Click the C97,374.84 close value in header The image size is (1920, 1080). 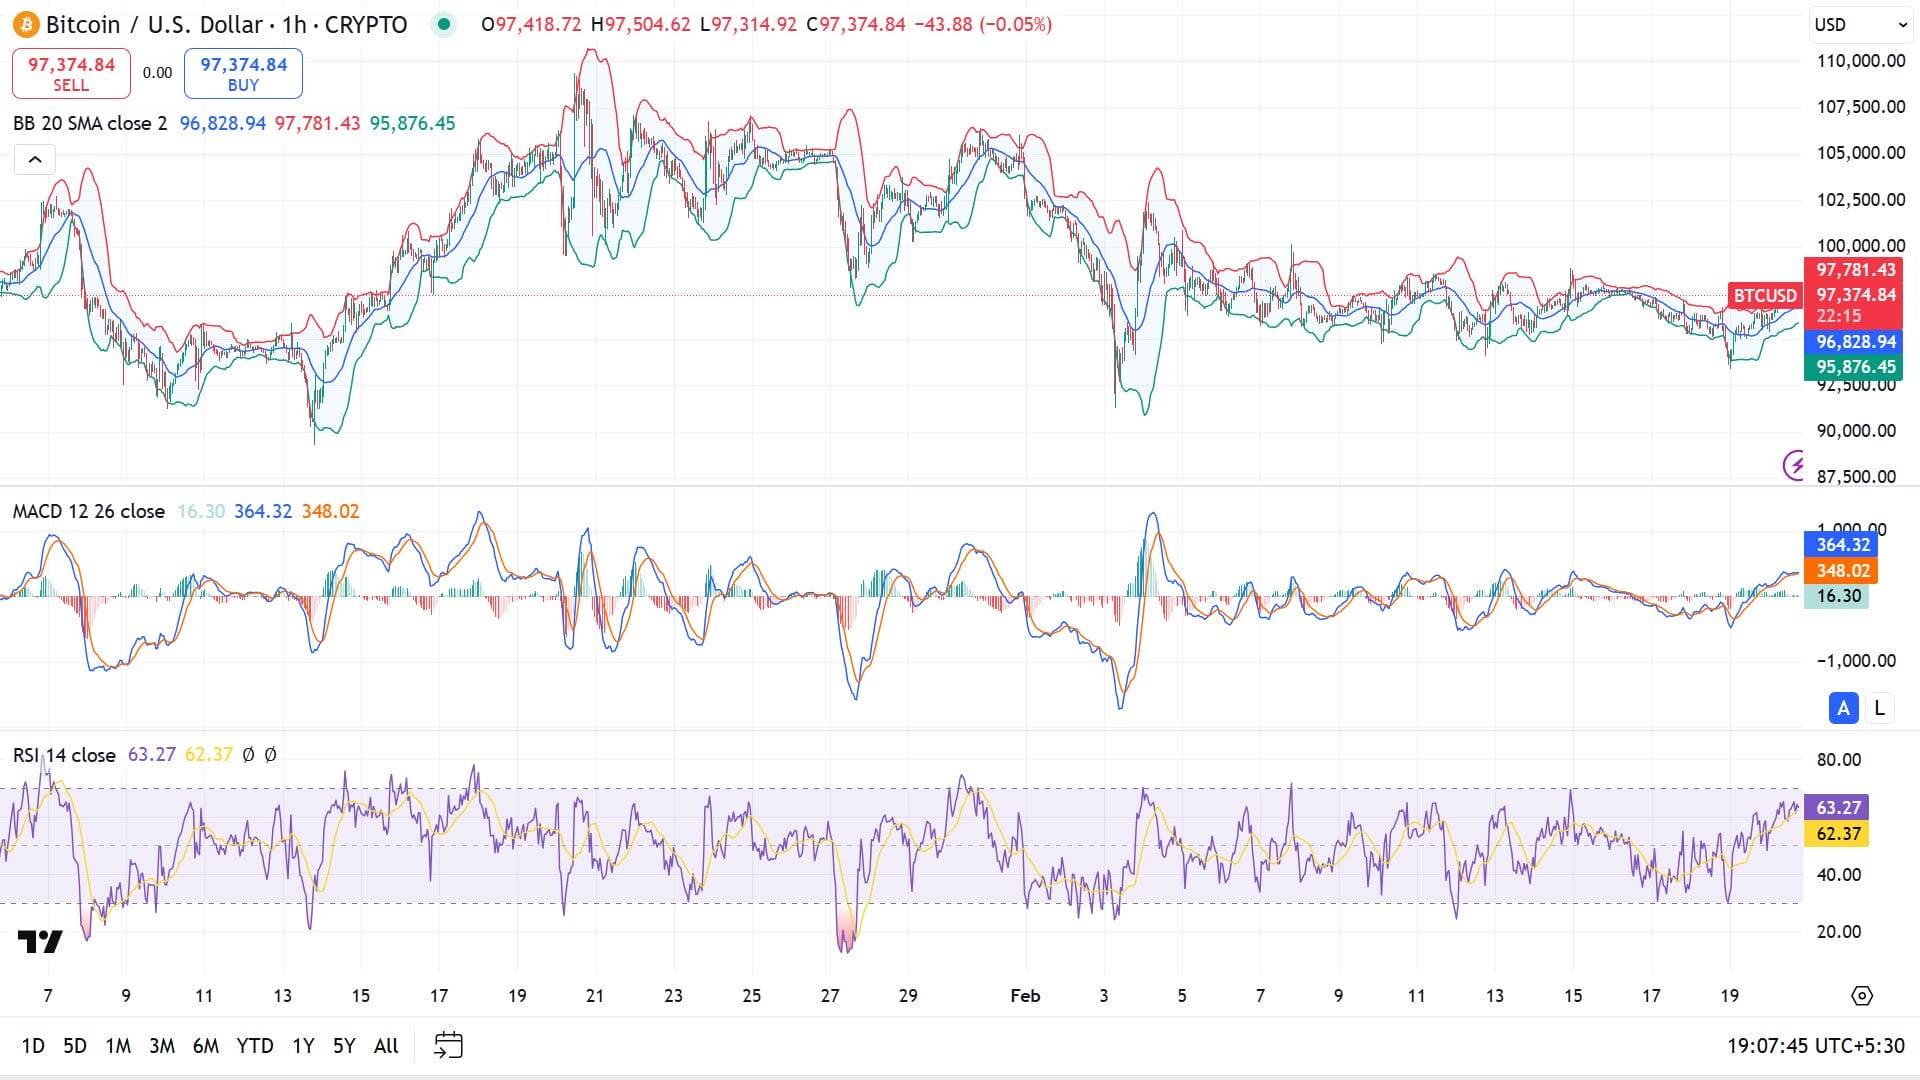point(855,24)
